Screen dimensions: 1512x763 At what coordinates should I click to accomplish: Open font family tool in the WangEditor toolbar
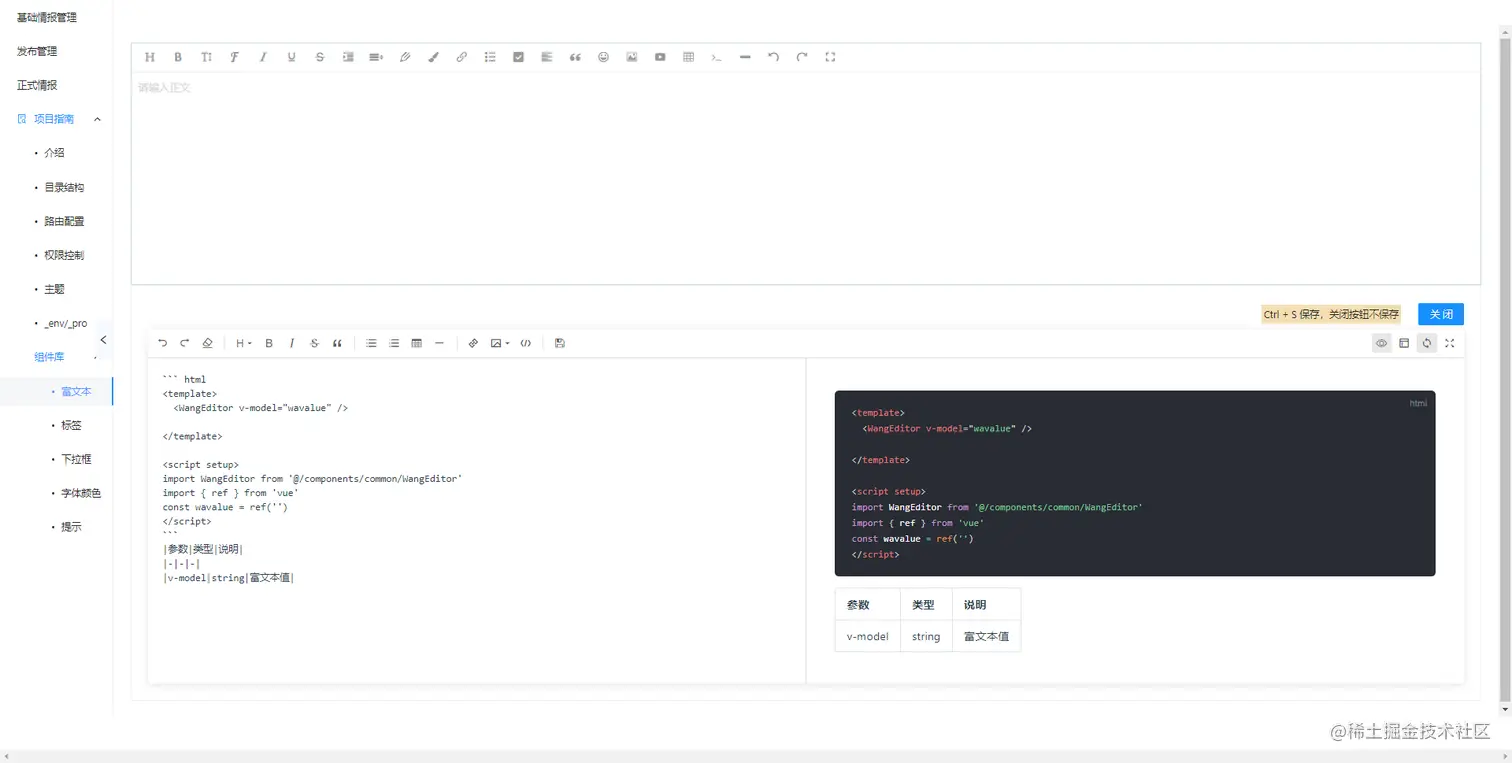(234, 57)
